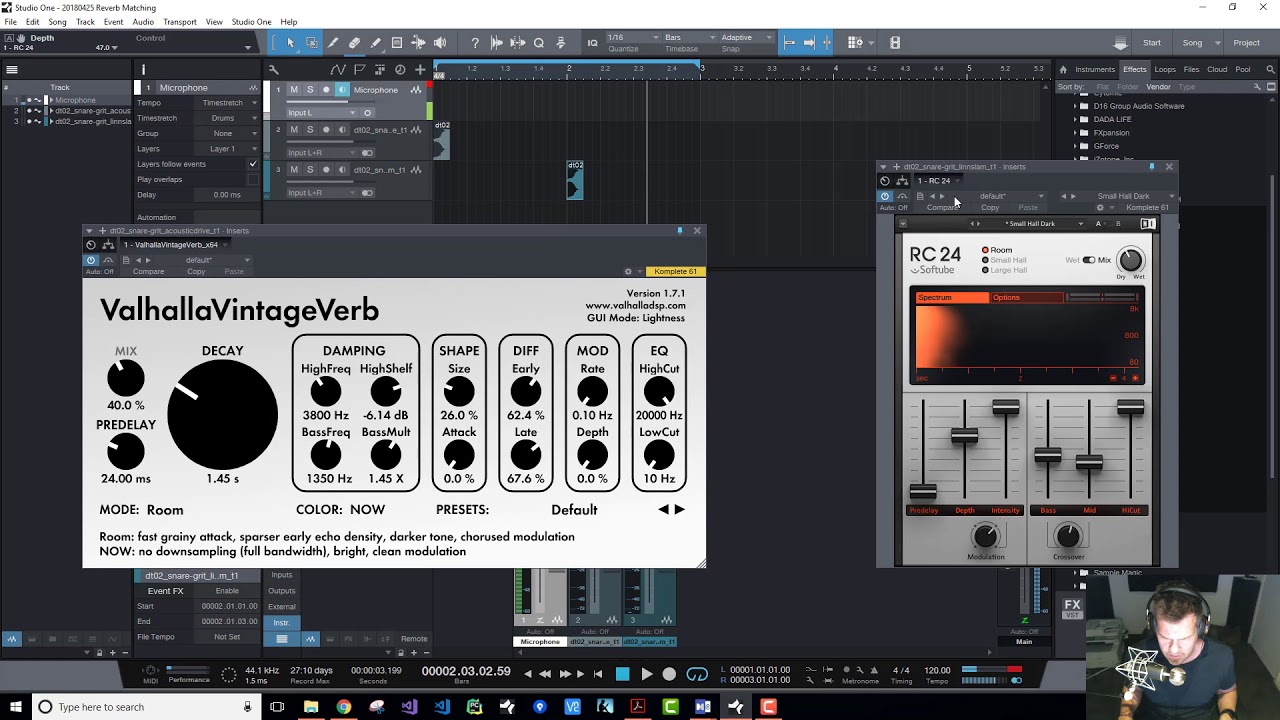Mute the dt02_sna..e_t1 track

click(294, 130)
